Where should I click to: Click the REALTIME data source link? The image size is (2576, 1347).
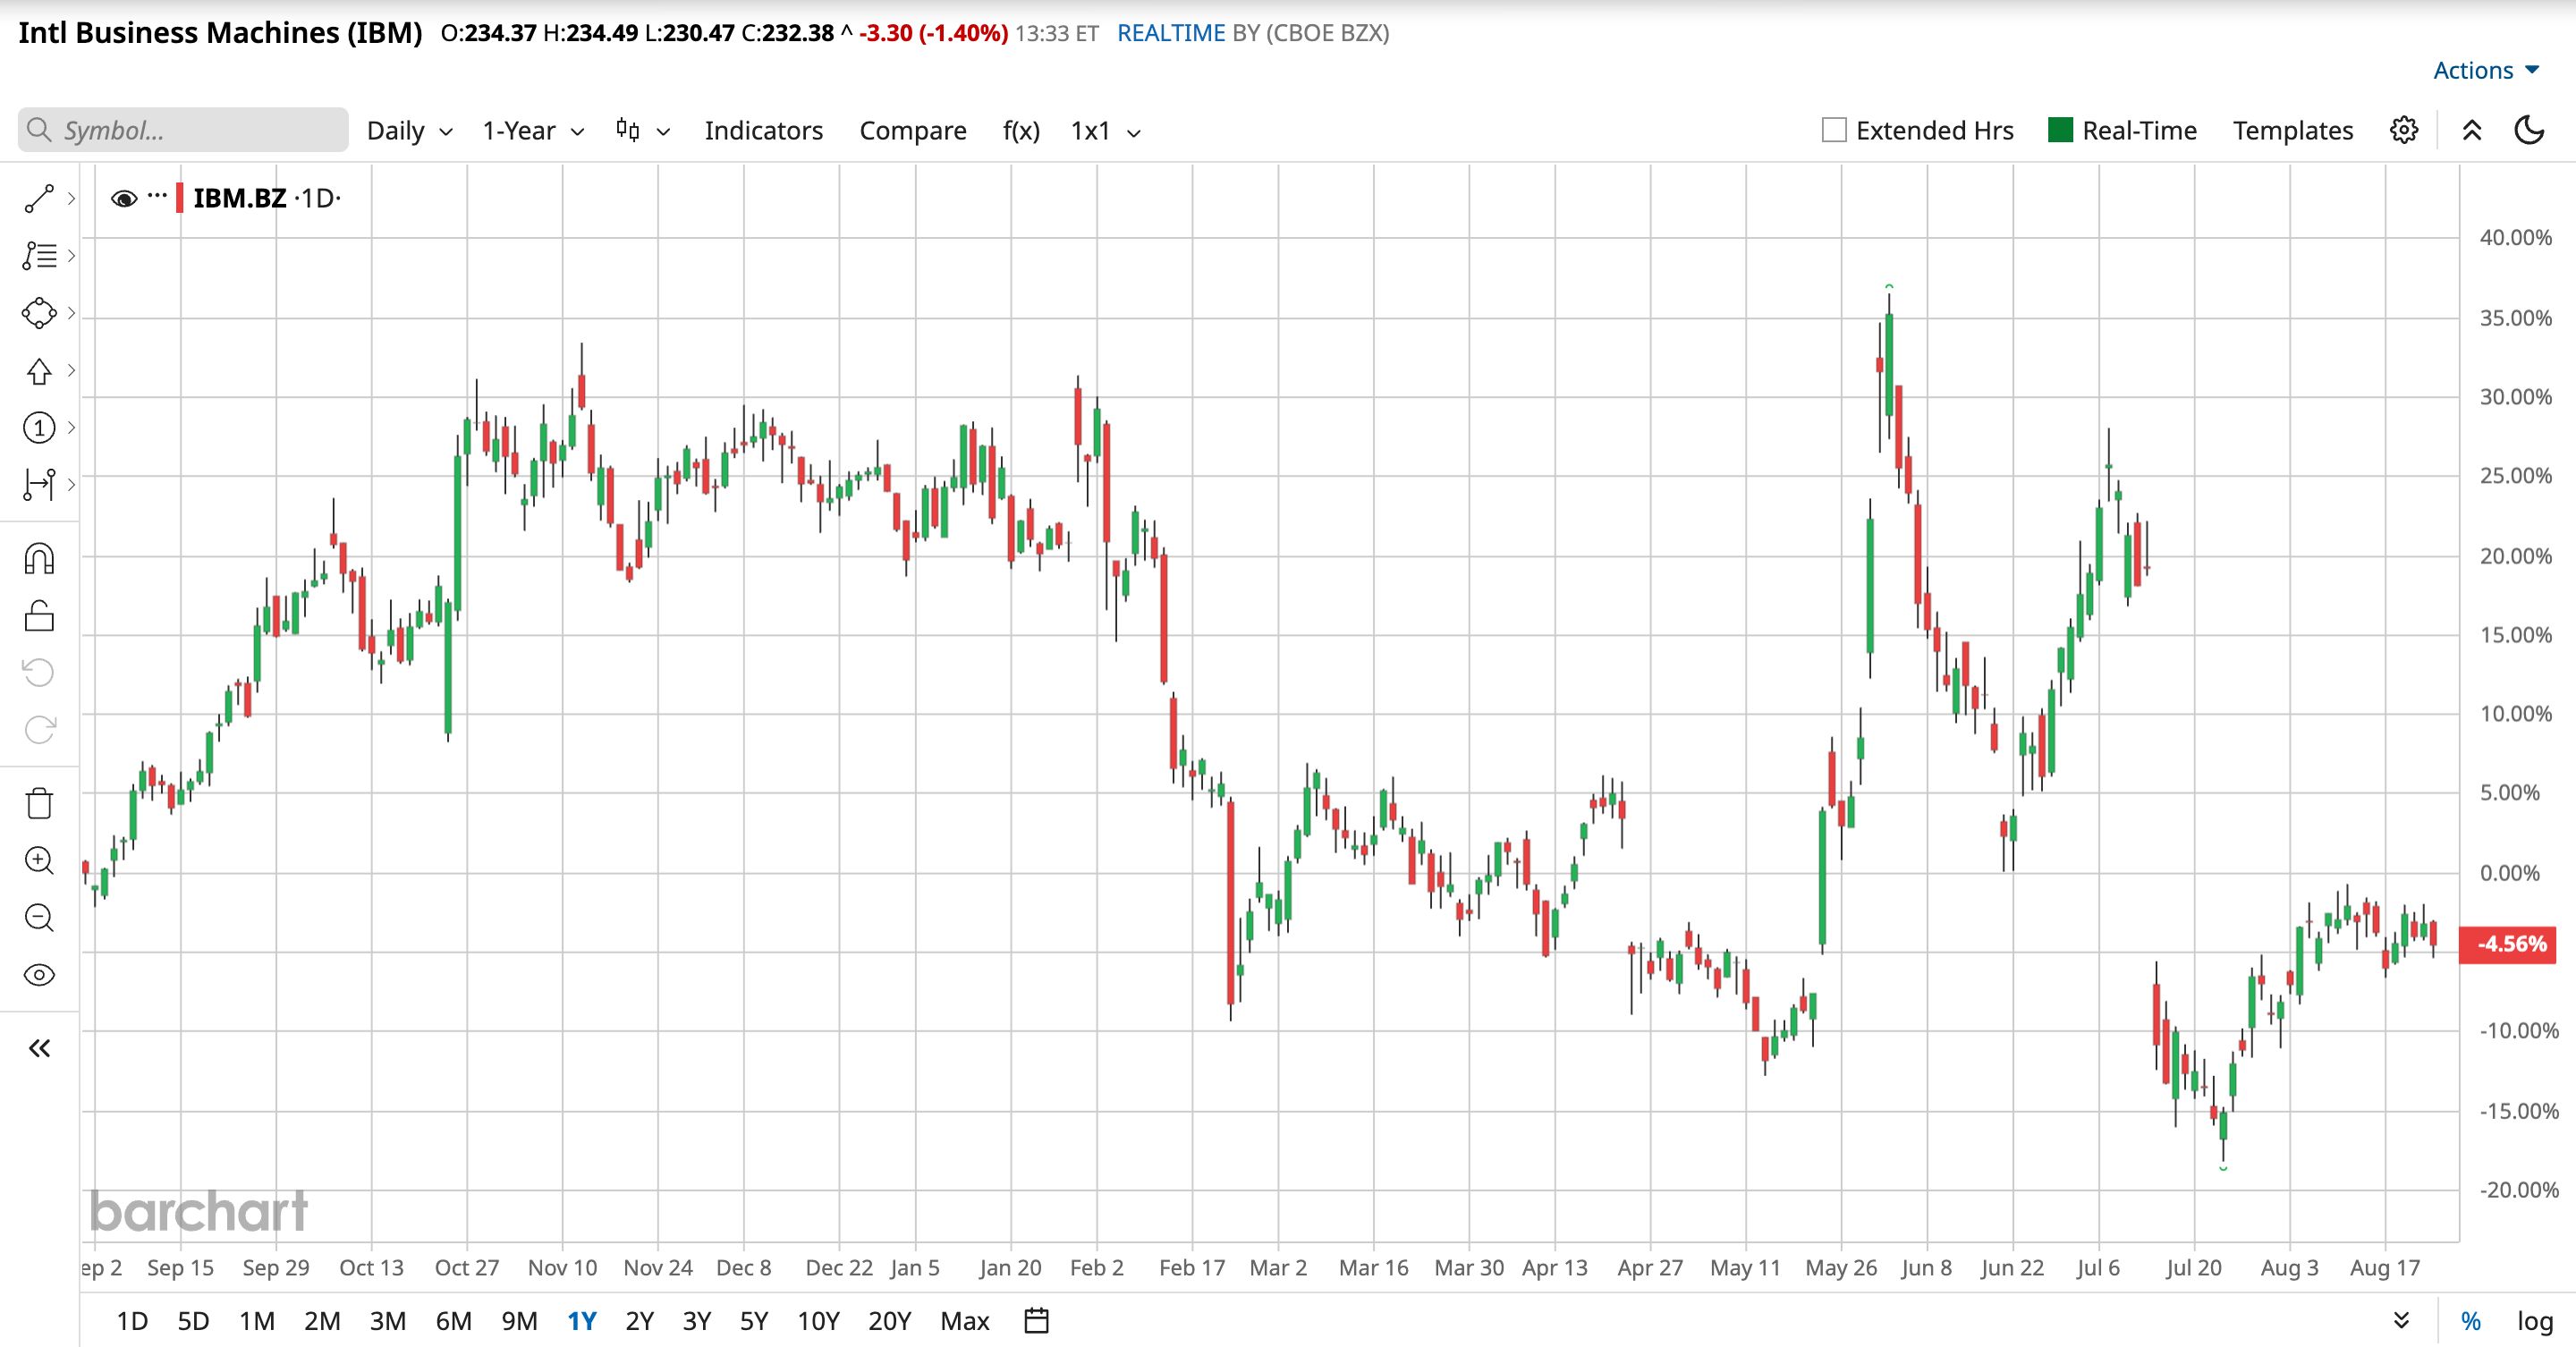click(1171, 33)
